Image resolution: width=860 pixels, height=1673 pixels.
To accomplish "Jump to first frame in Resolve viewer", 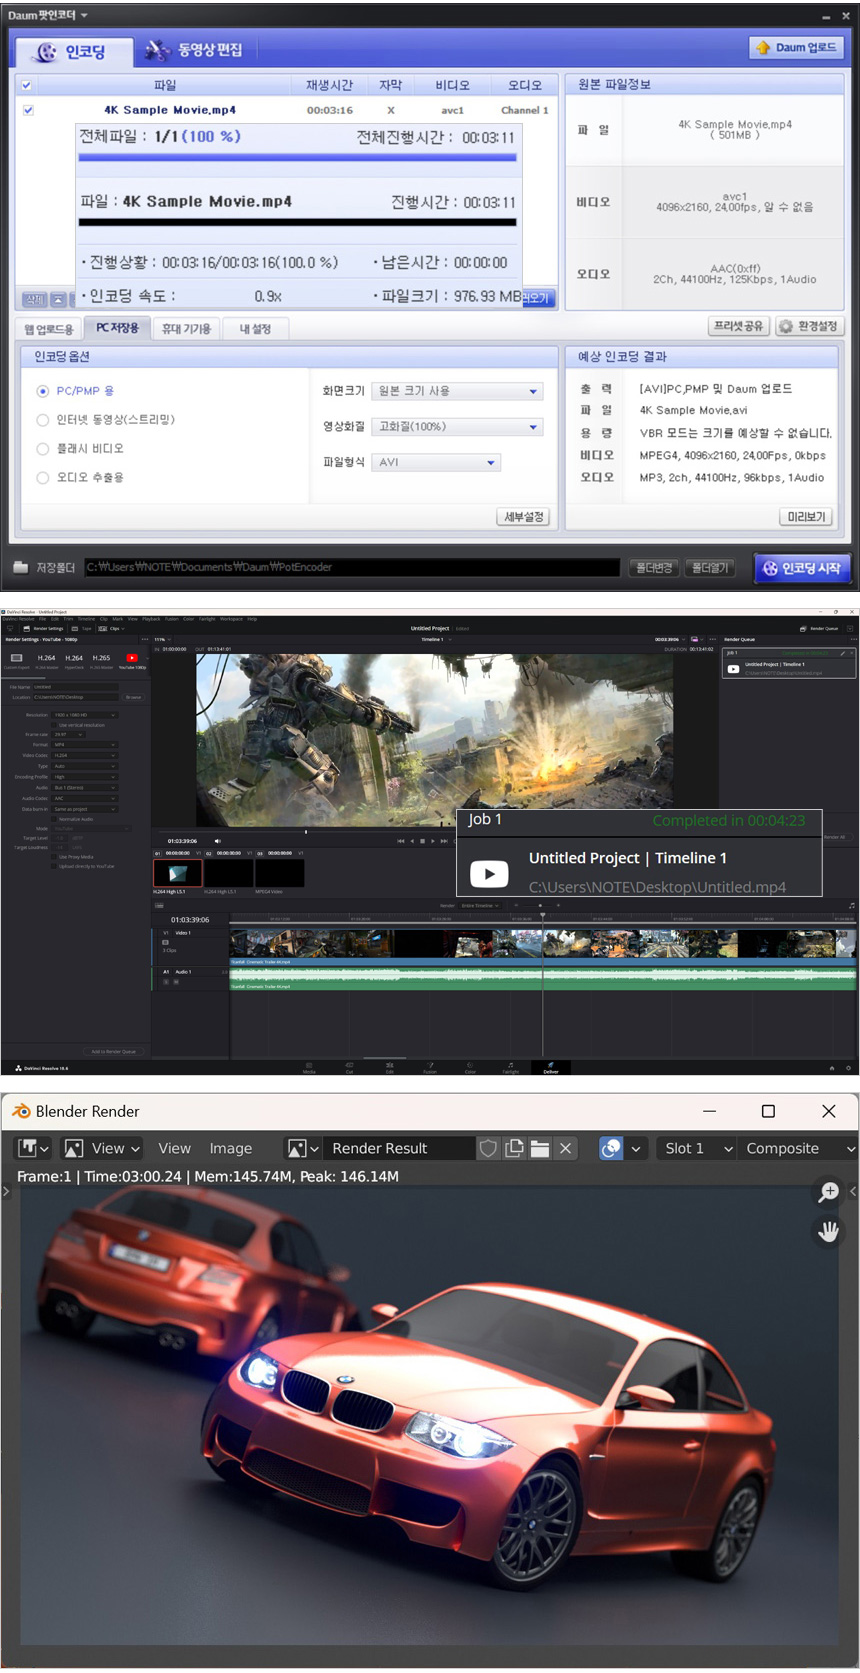I will (x=401, y=841).
